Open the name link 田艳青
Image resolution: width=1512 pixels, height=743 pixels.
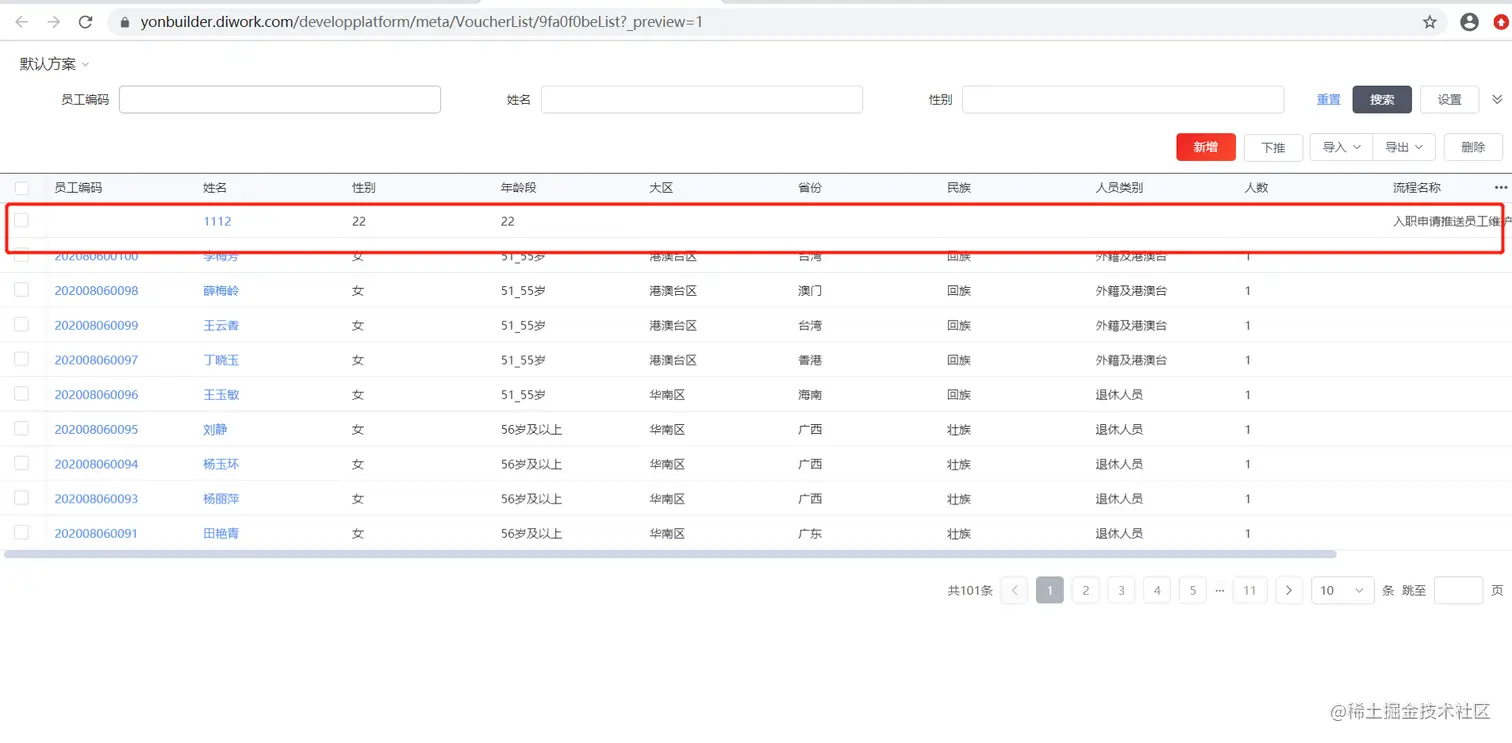click(221, 533)
